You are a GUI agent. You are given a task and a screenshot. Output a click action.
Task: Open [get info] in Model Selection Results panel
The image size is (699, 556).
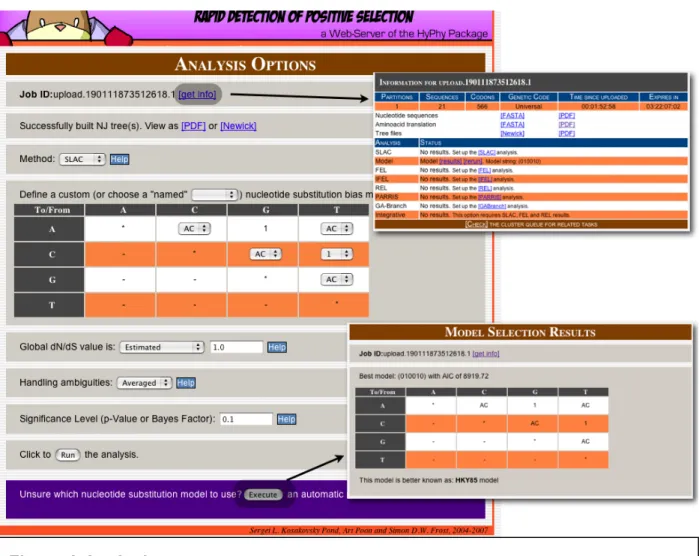coord(485,354)
